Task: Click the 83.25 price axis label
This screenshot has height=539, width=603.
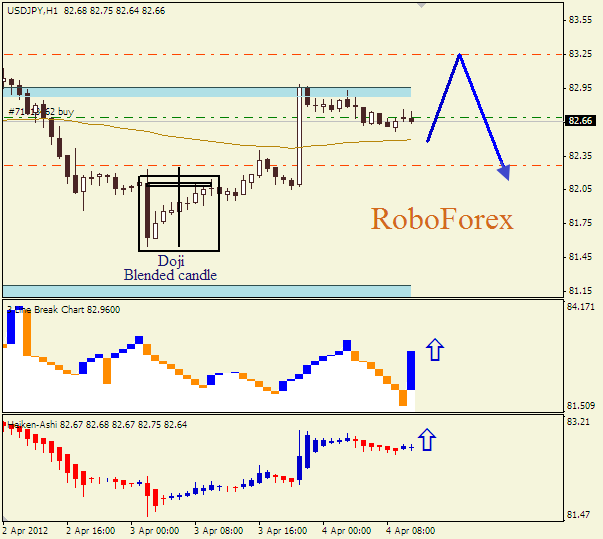Action: (x=579, y=54)
